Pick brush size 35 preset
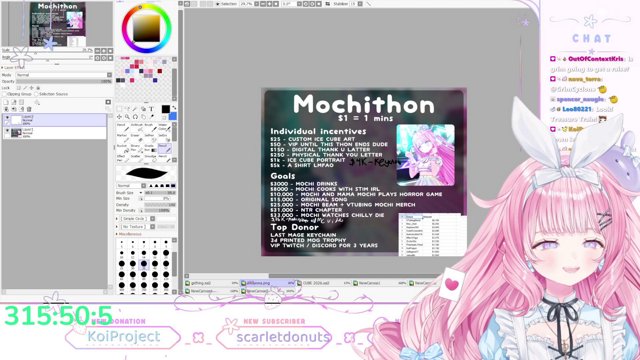 144,265
